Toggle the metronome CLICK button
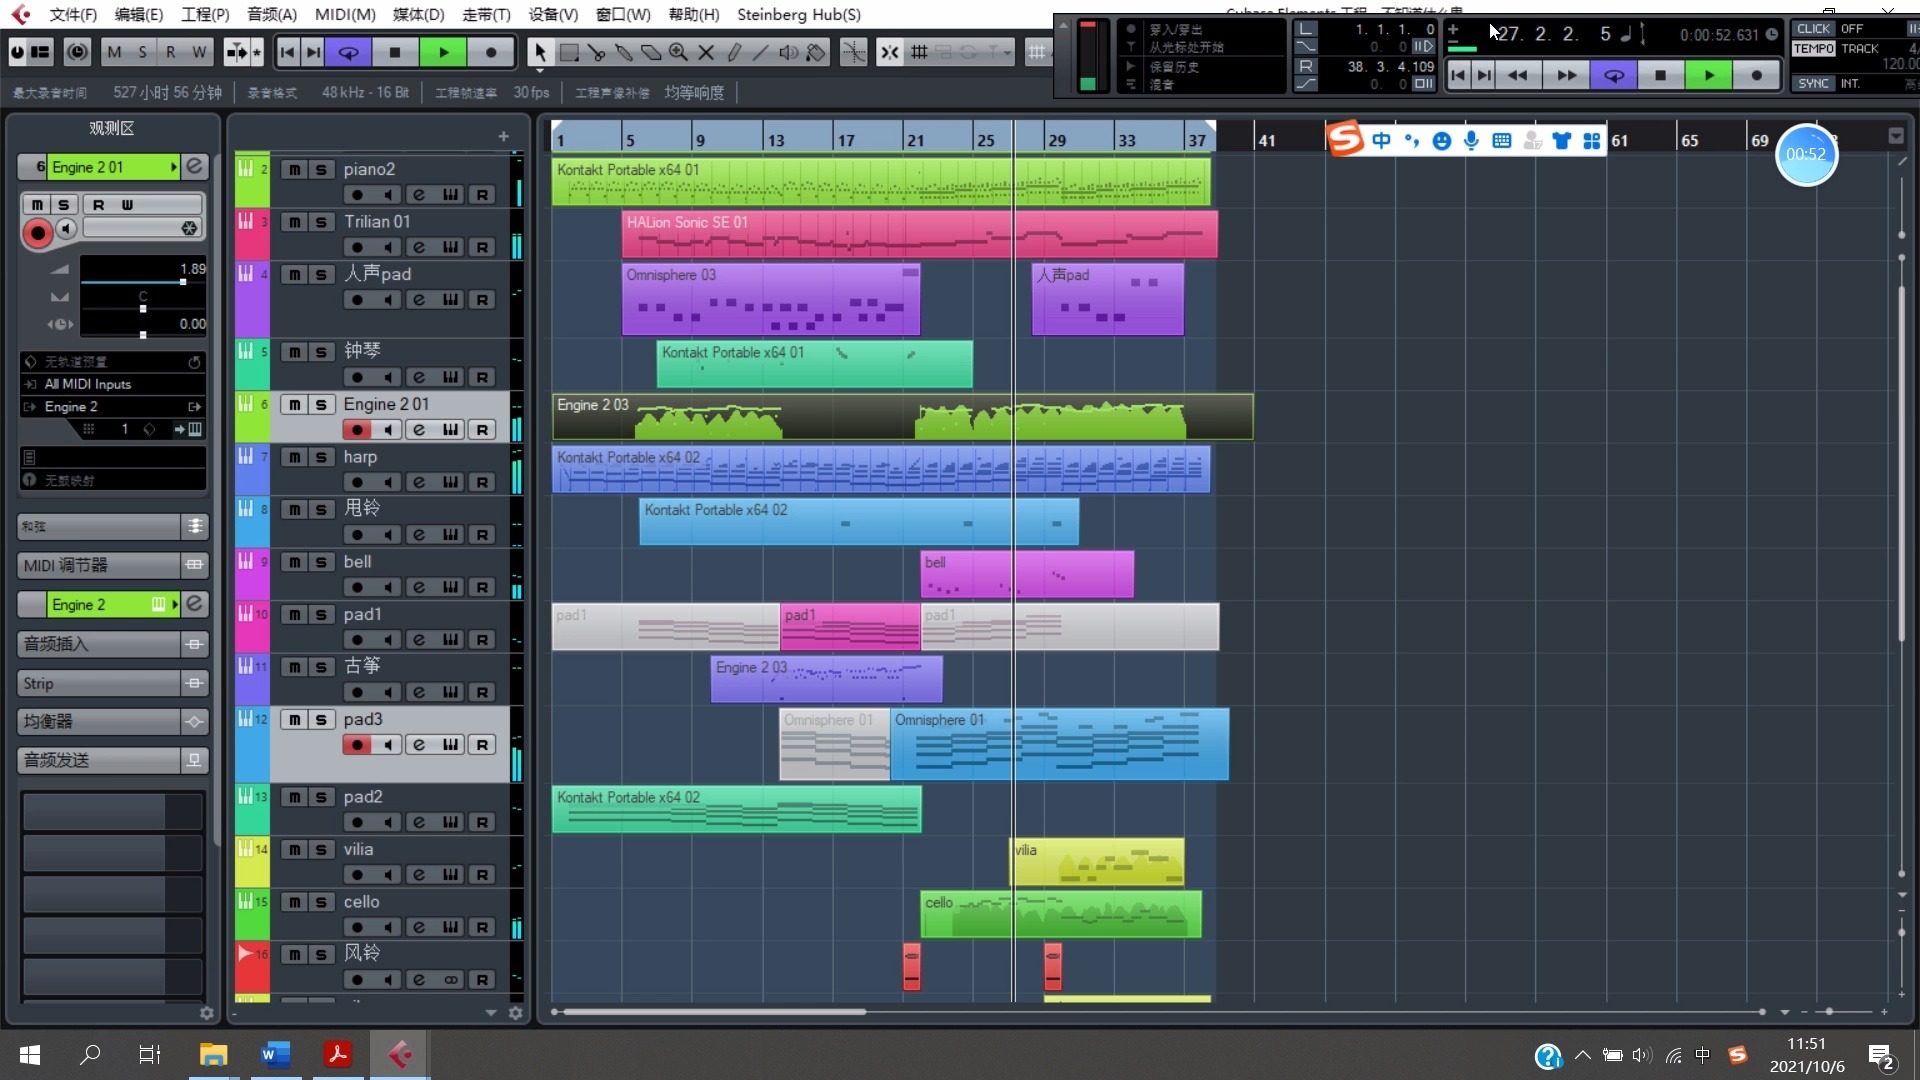 pos(1813,29)
